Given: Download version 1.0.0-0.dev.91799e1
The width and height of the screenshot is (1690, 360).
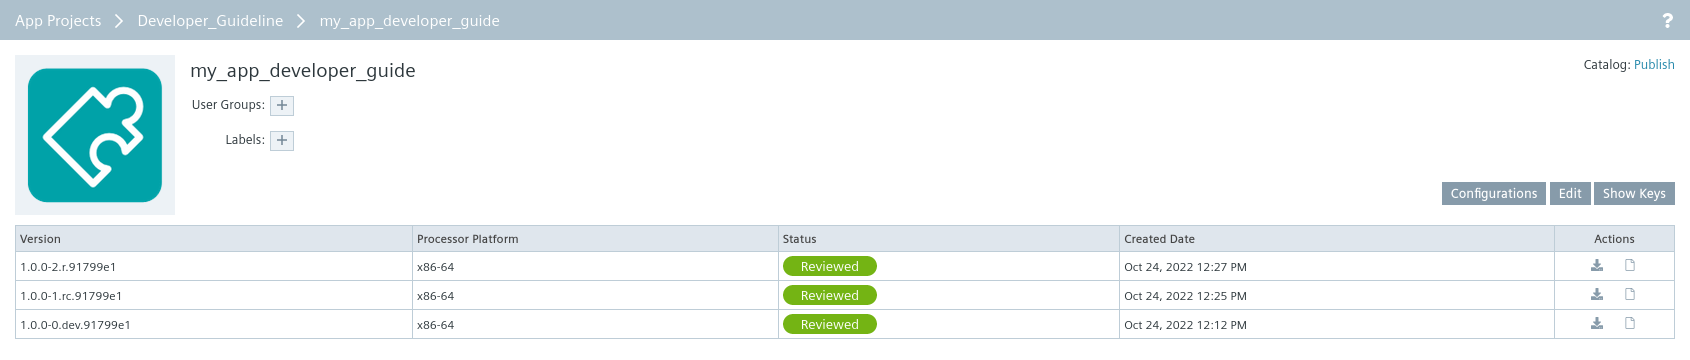Looking at the screenshot, I should (1597, 324).
